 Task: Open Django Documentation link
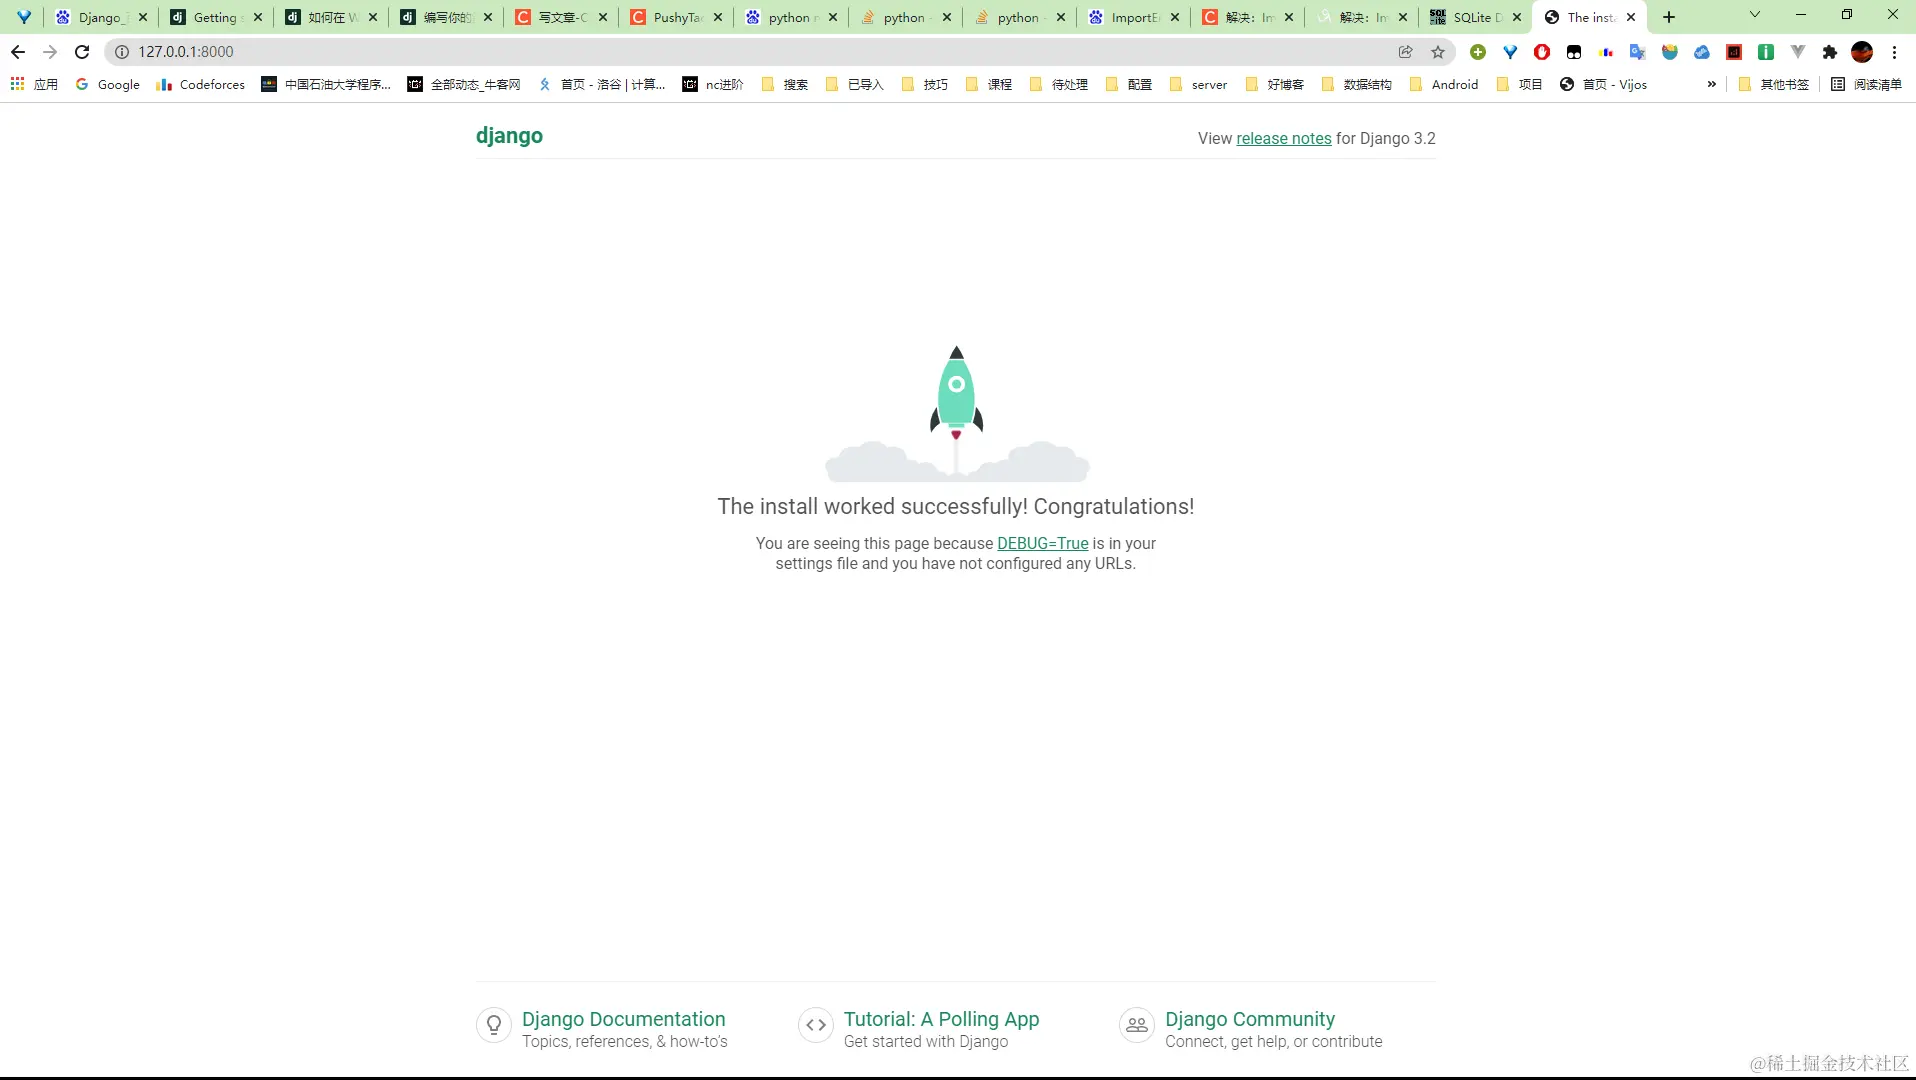coord(624,1019)
